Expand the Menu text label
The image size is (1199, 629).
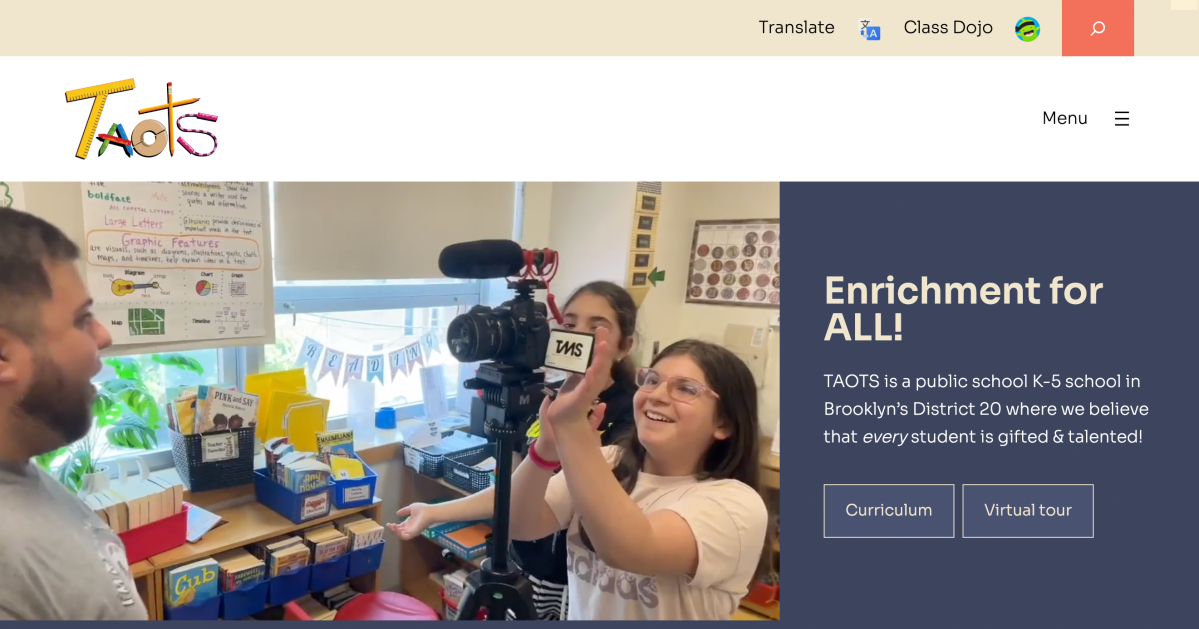tap(1064, 119)
